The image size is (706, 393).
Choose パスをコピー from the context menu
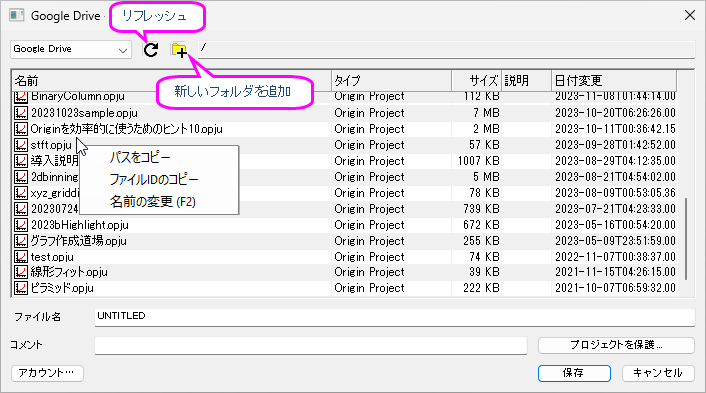tap(140, 157)
